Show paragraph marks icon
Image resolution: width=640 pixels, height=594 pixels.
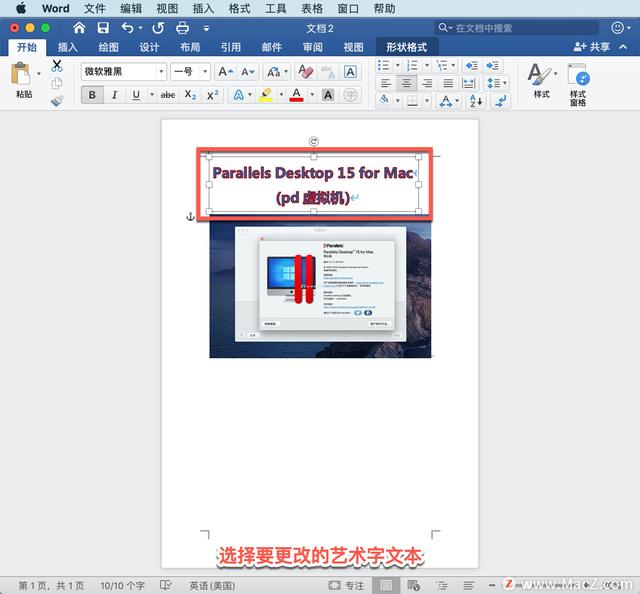pyautogui.click(x=500, y=100)
